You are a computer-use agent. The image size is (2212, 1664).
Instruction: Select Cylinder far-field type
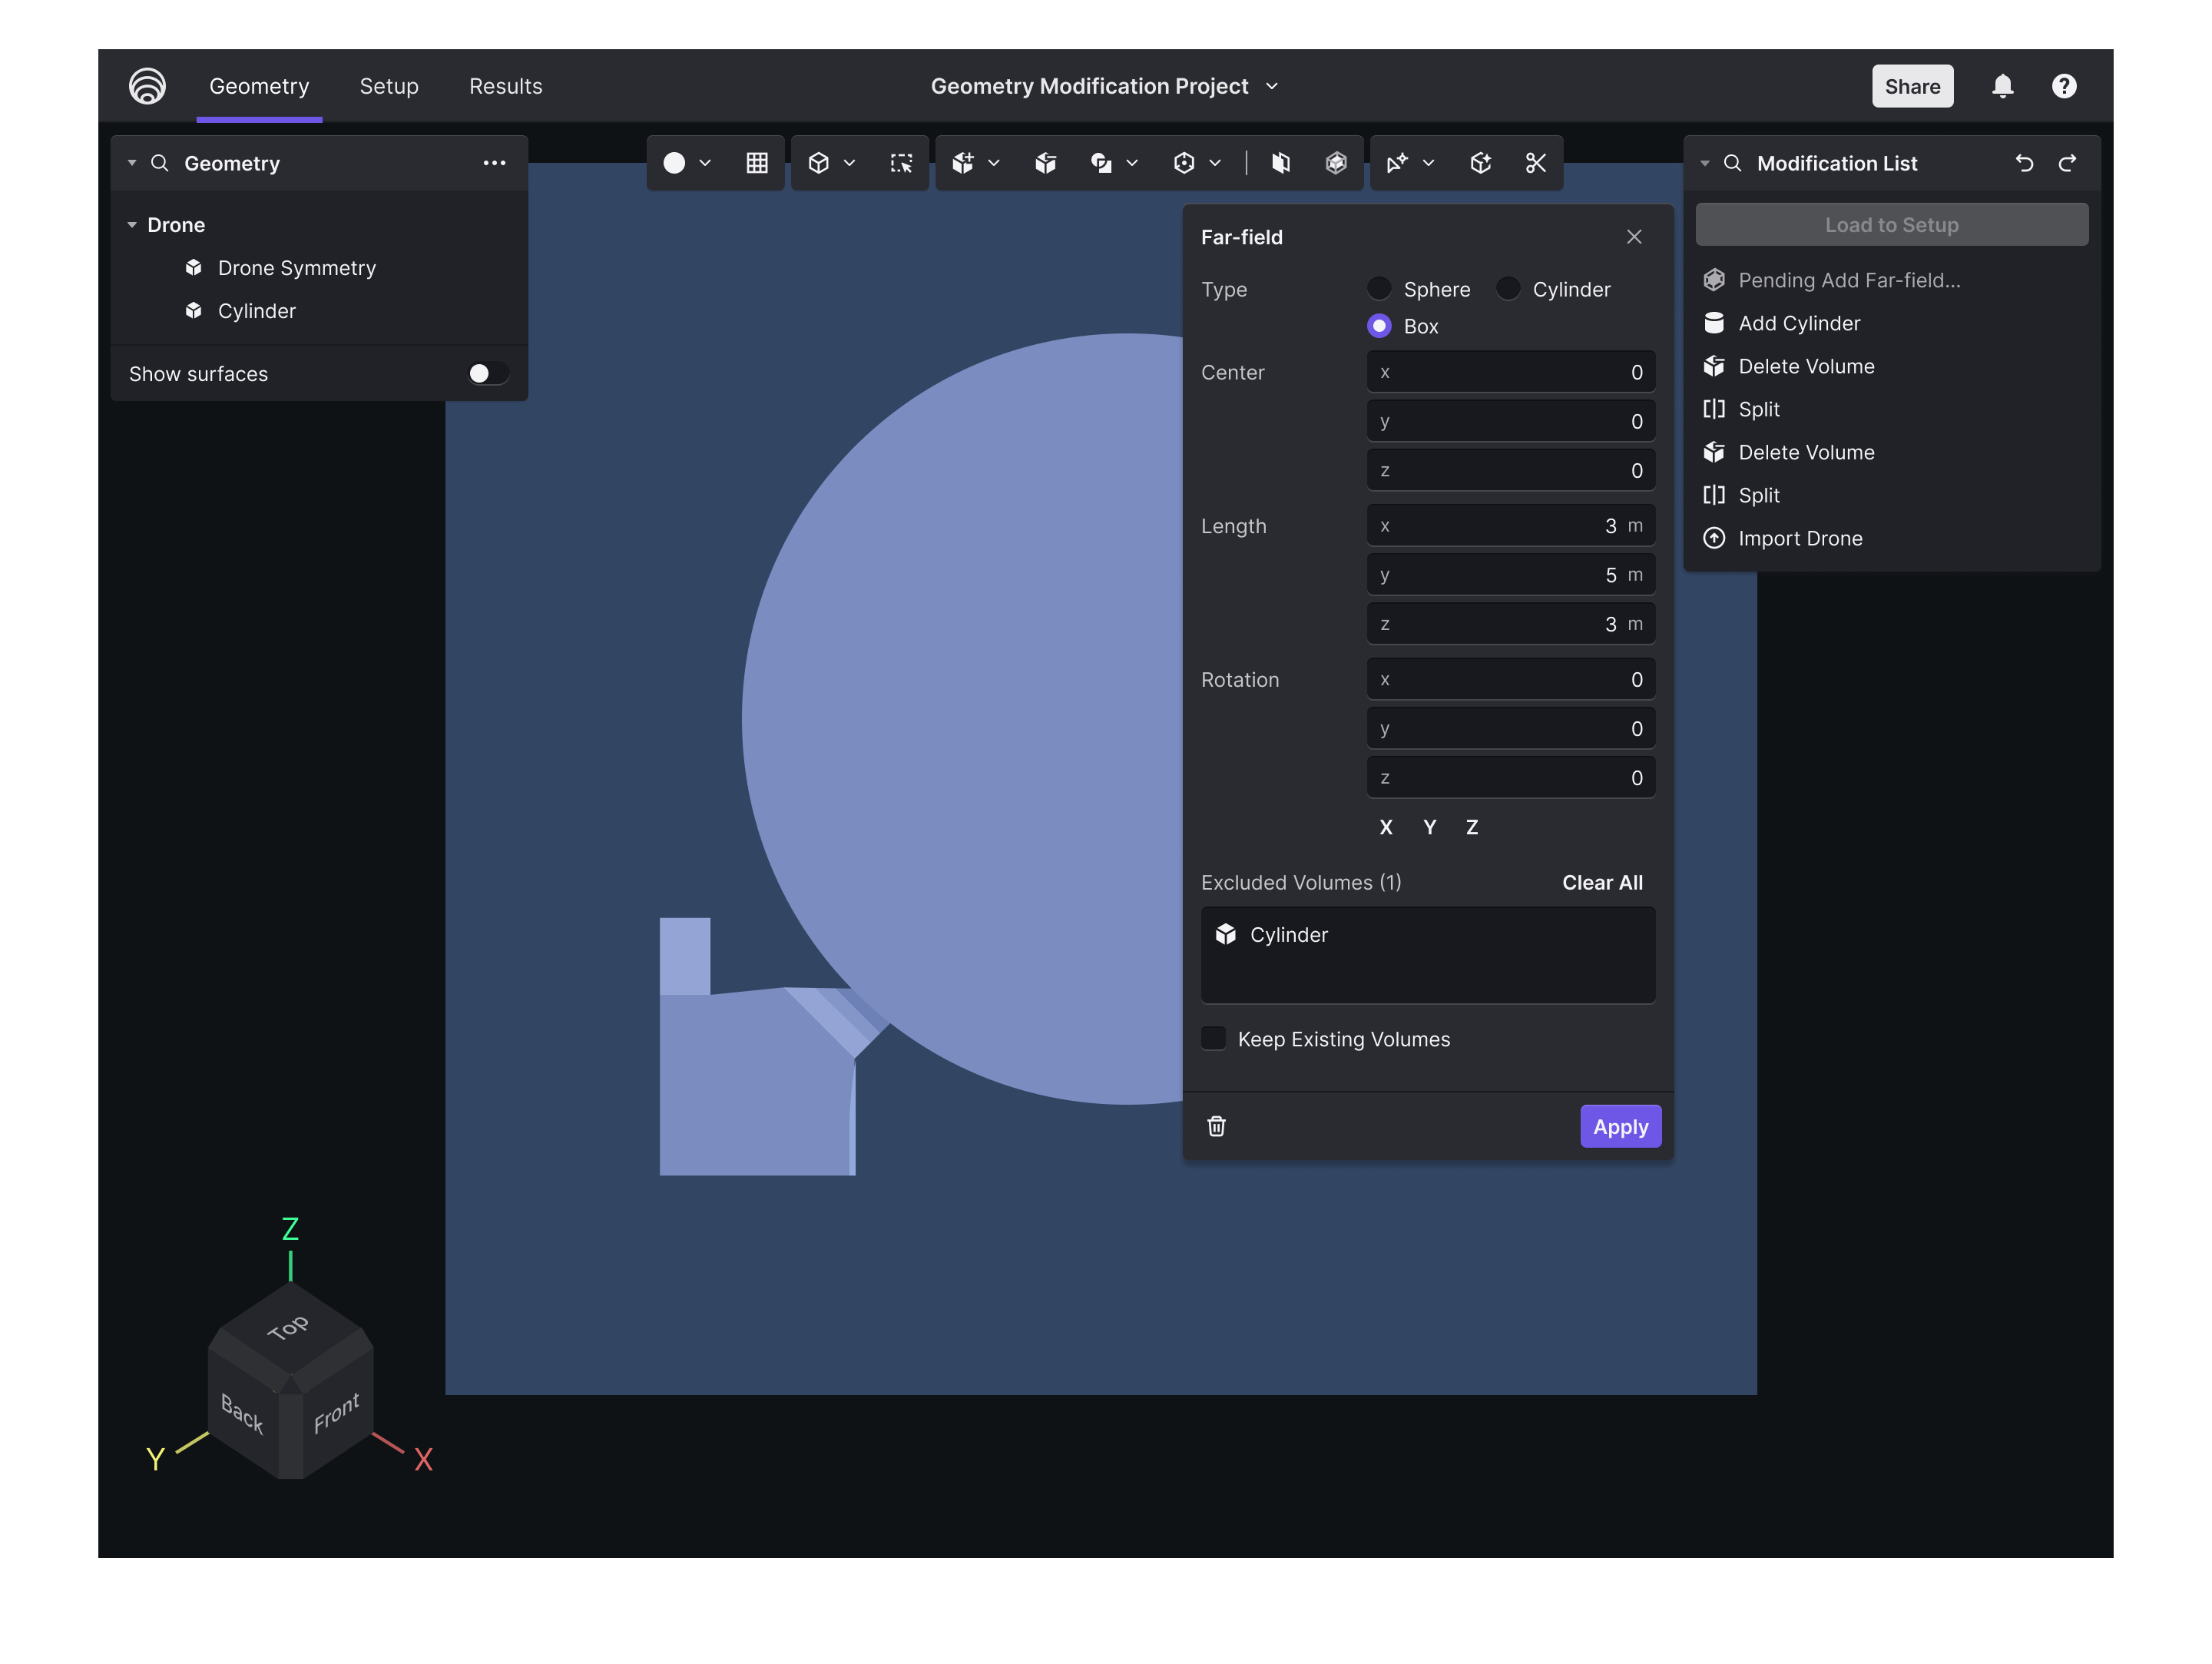click(x=1508, y=289)
